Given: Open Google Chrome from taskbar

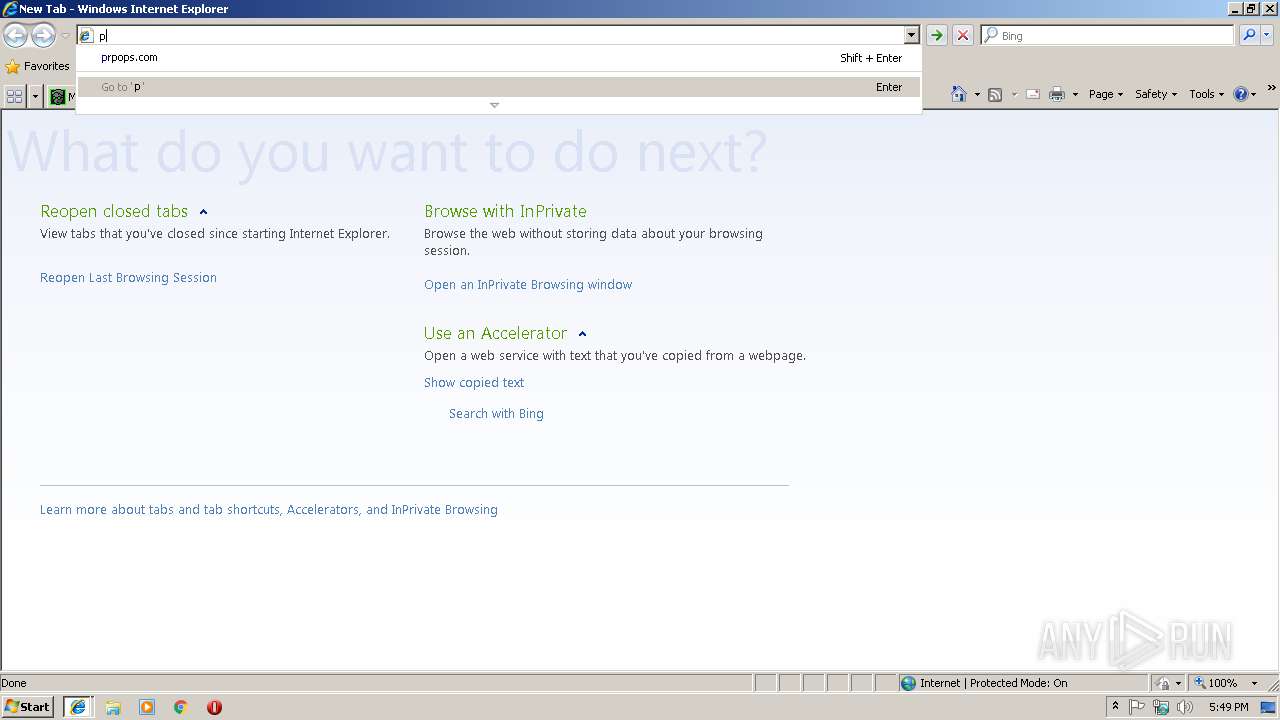Looking at the screenshot, I should coord(181,707).
